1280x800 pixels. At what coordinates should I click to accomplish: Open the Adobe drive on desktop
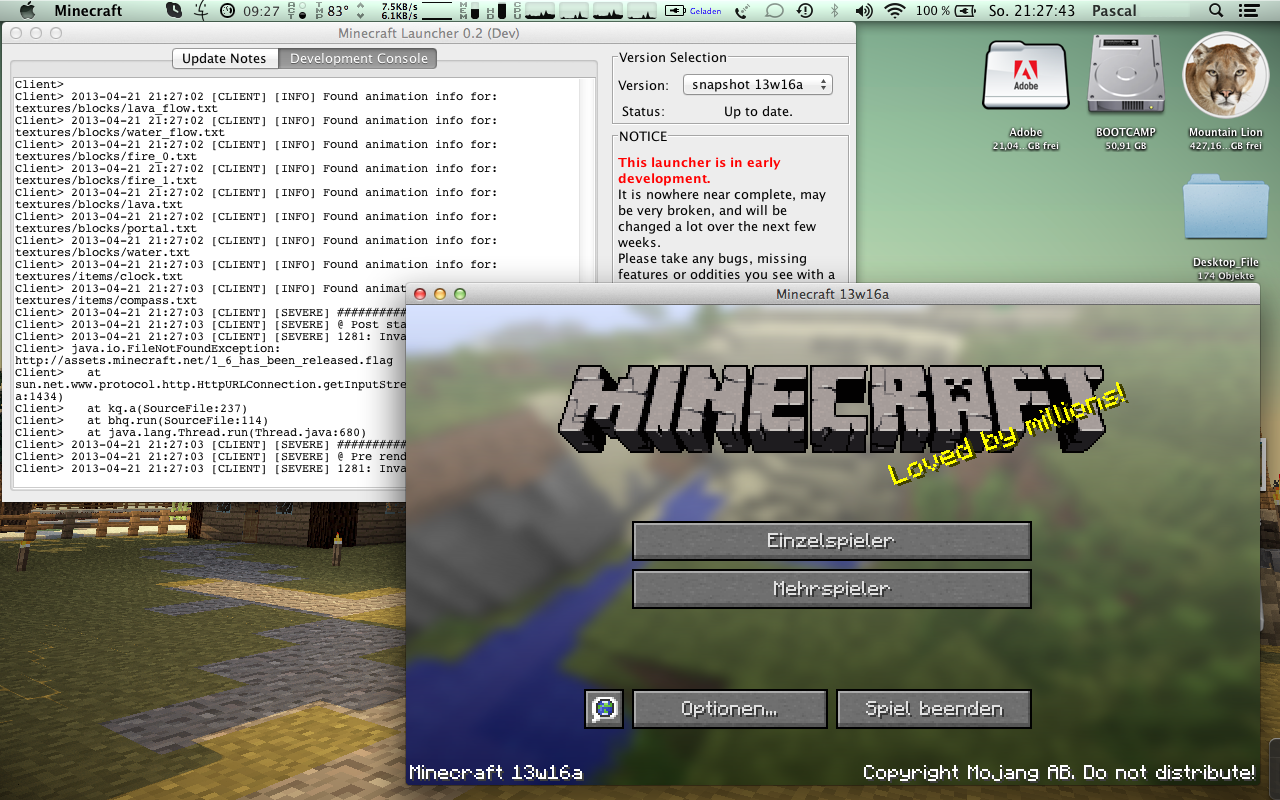1025,76
